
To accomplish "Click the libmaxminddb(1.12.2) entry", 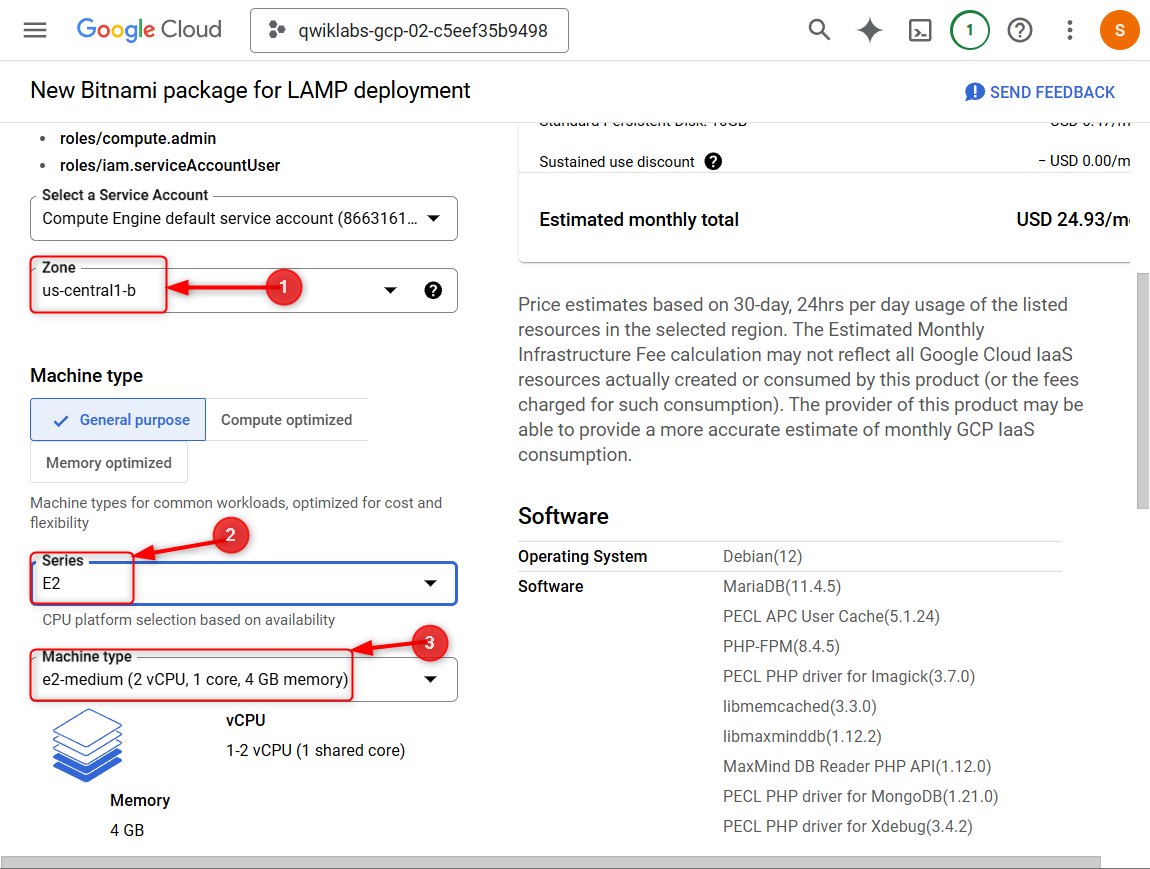I will pos(802,736).
